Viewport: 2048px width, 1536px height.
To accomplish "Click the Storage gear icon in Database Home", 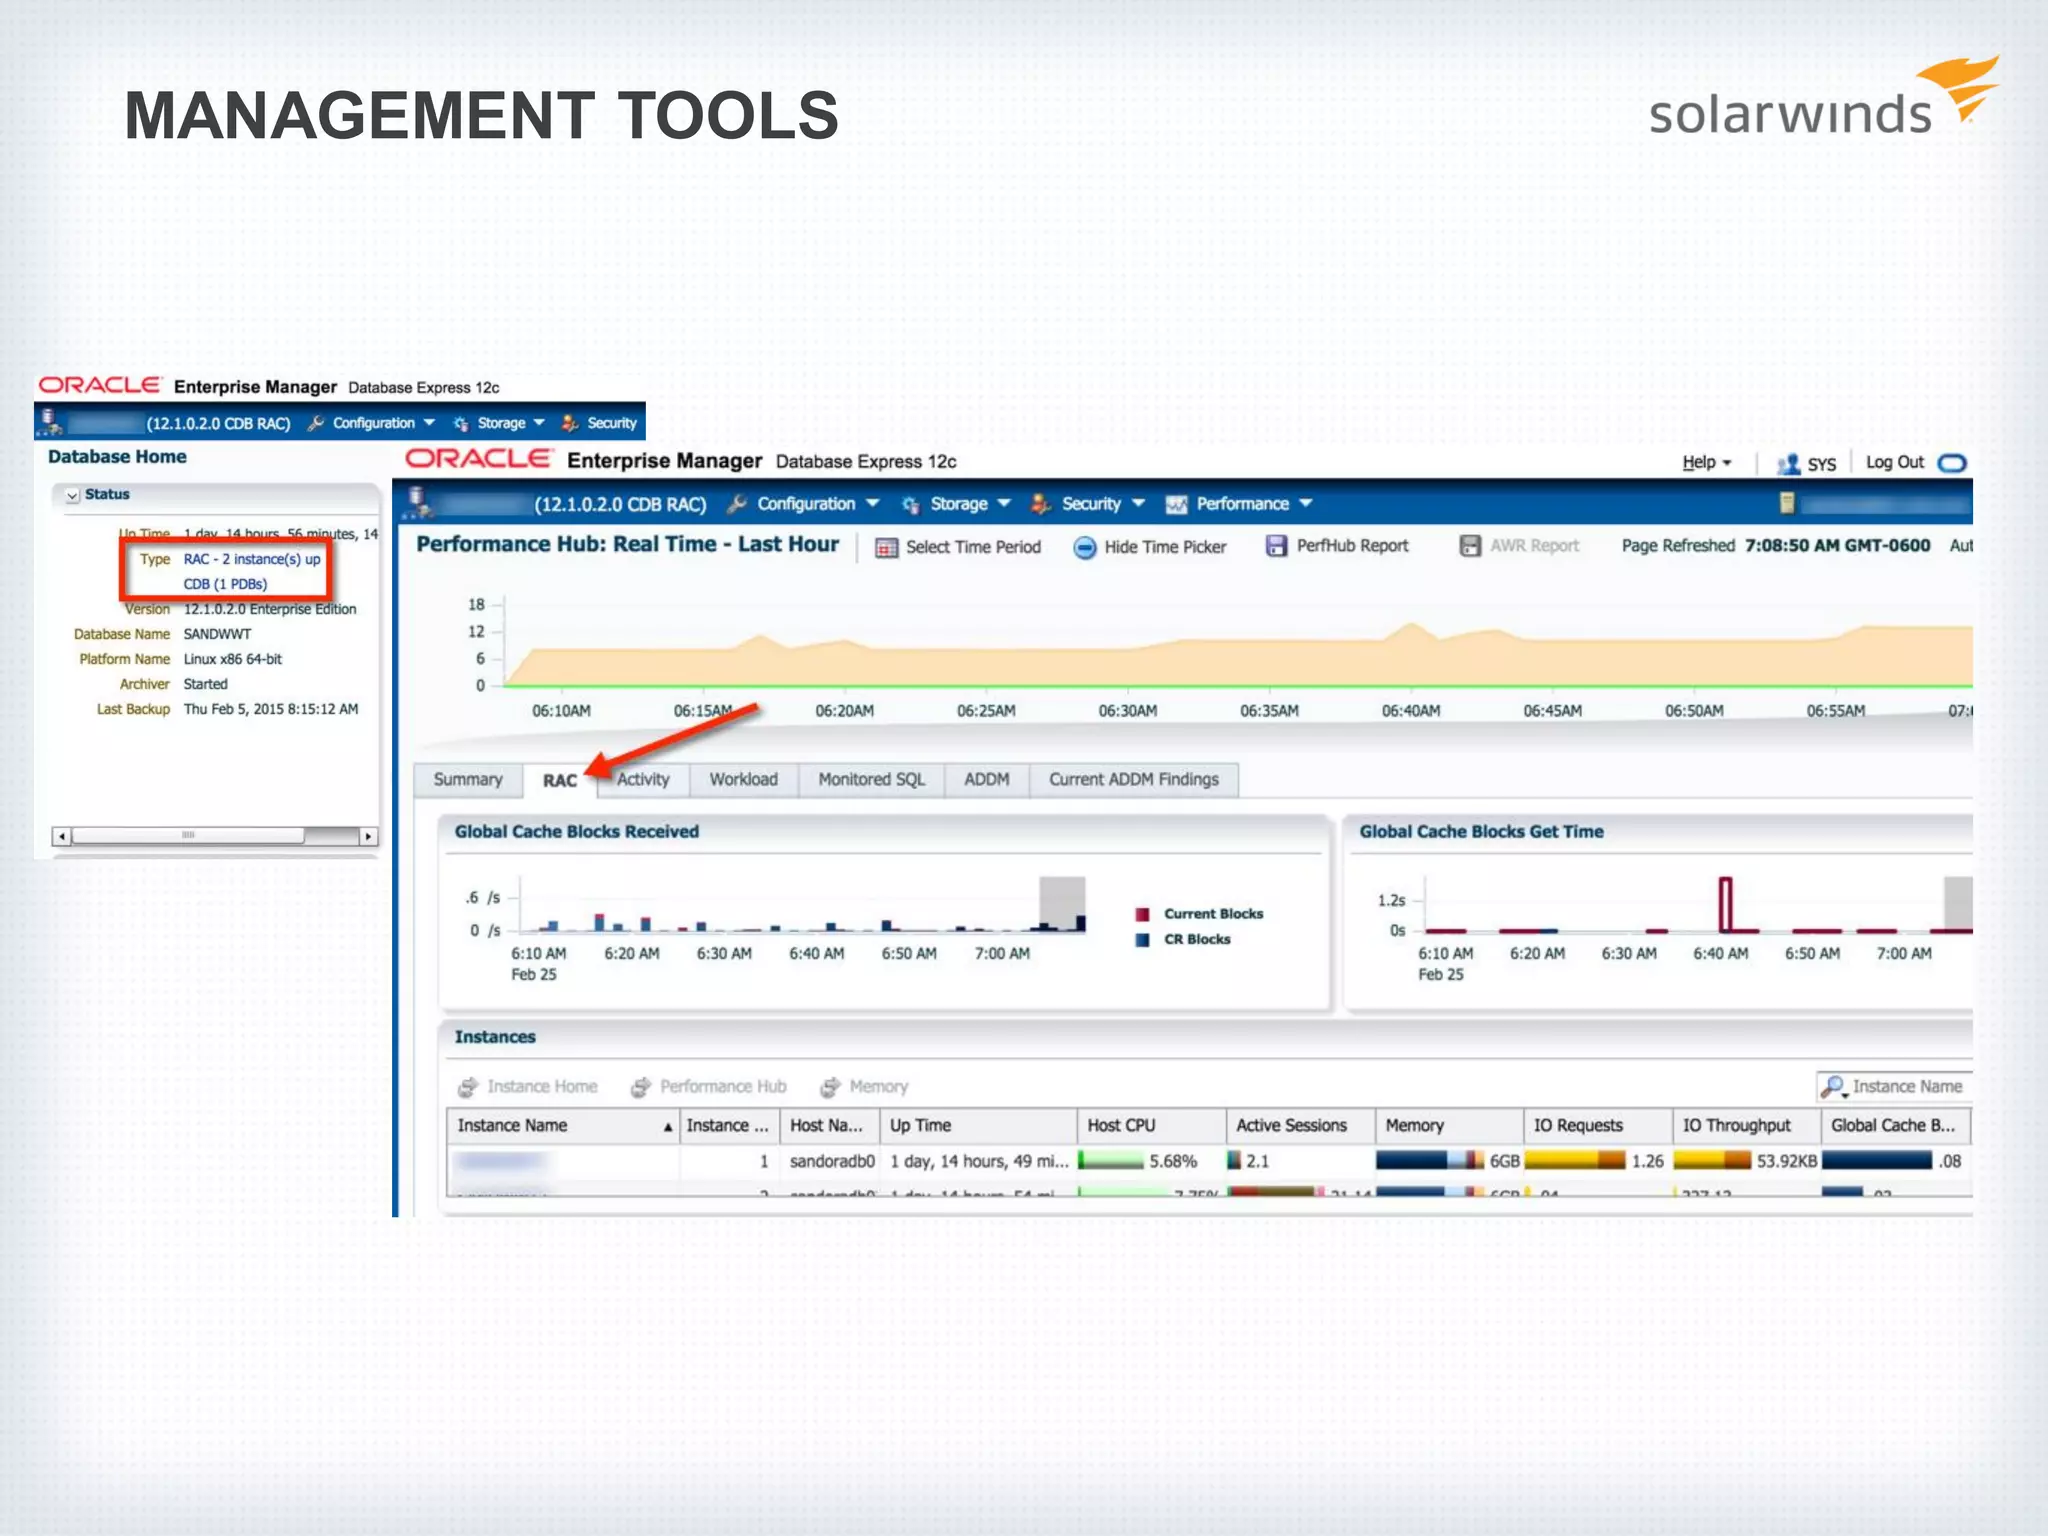I will 461,424.
